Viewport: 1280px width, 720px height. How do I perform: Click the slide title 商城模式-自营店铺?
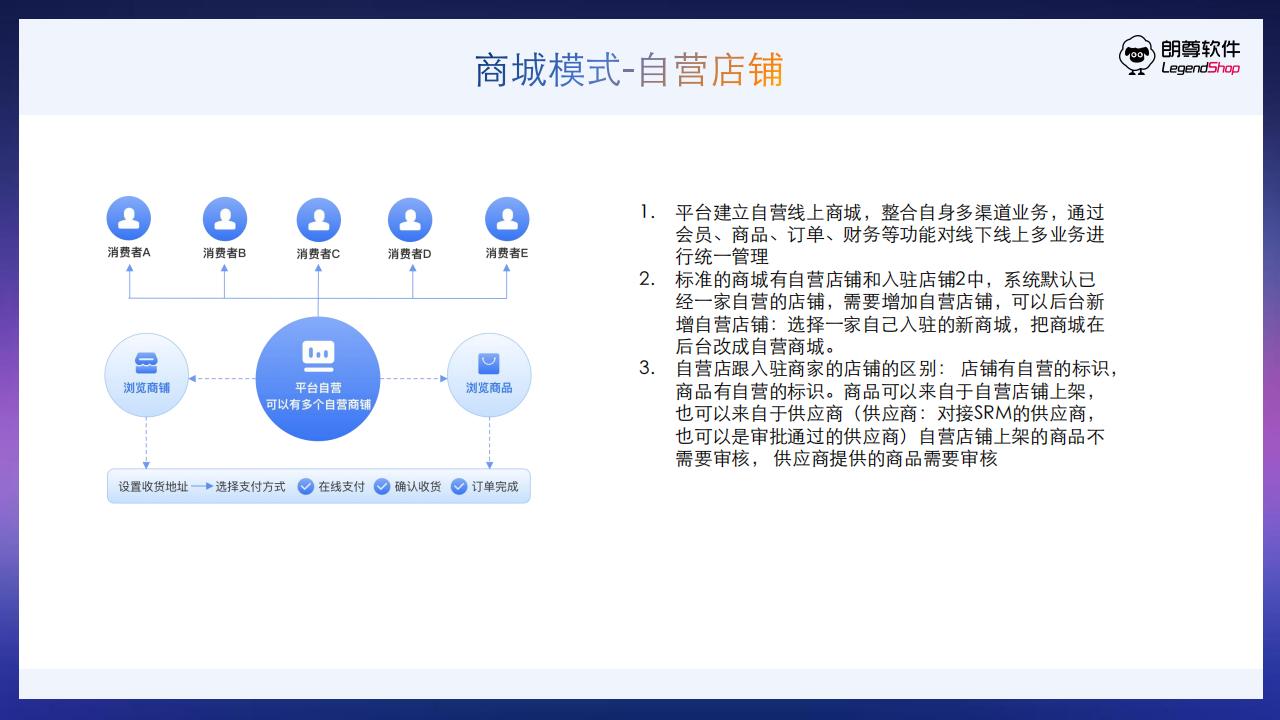pyautogui.click(x=628, y=70)
